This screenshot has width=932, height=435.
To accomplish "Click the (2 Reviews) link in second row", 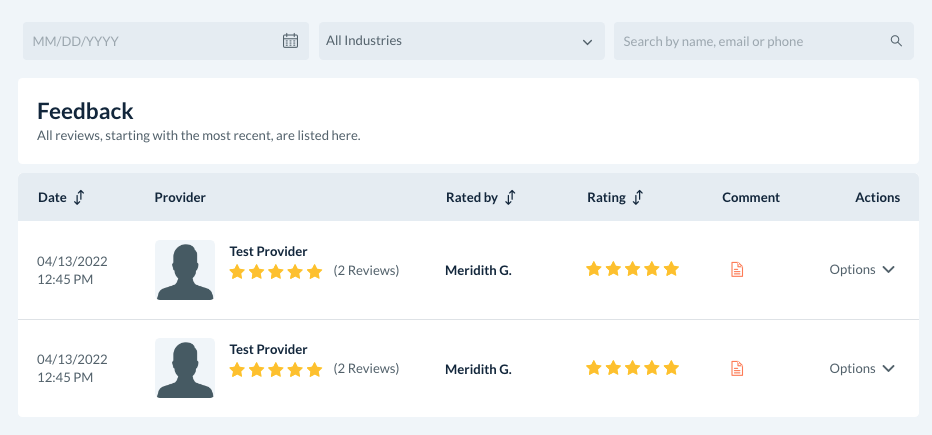I will [x=366, y=369].
